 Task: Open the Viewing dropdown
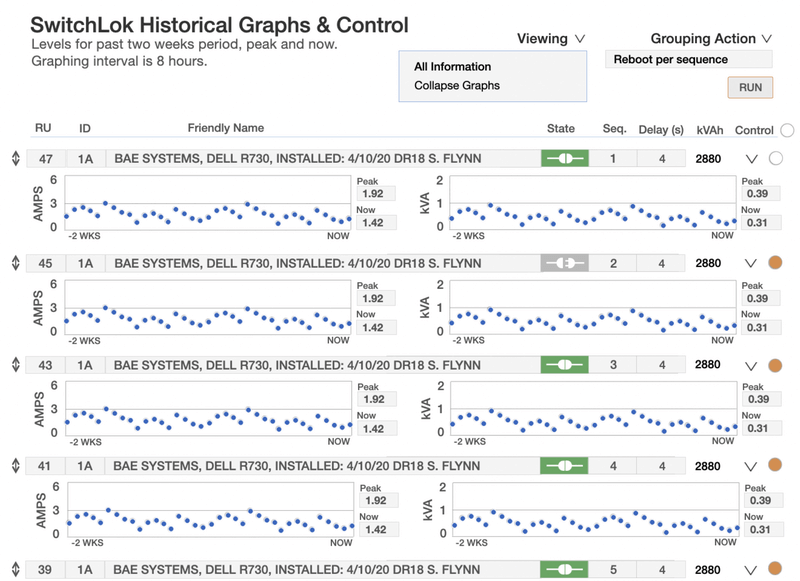click(x=550, y=39)
